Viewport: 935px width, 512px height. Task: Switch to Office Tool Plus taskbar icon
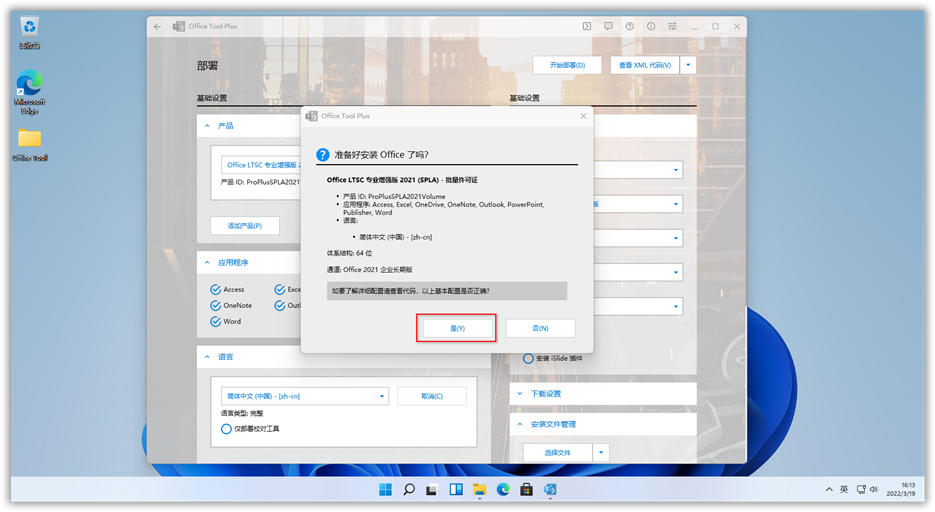pos(550,490)
